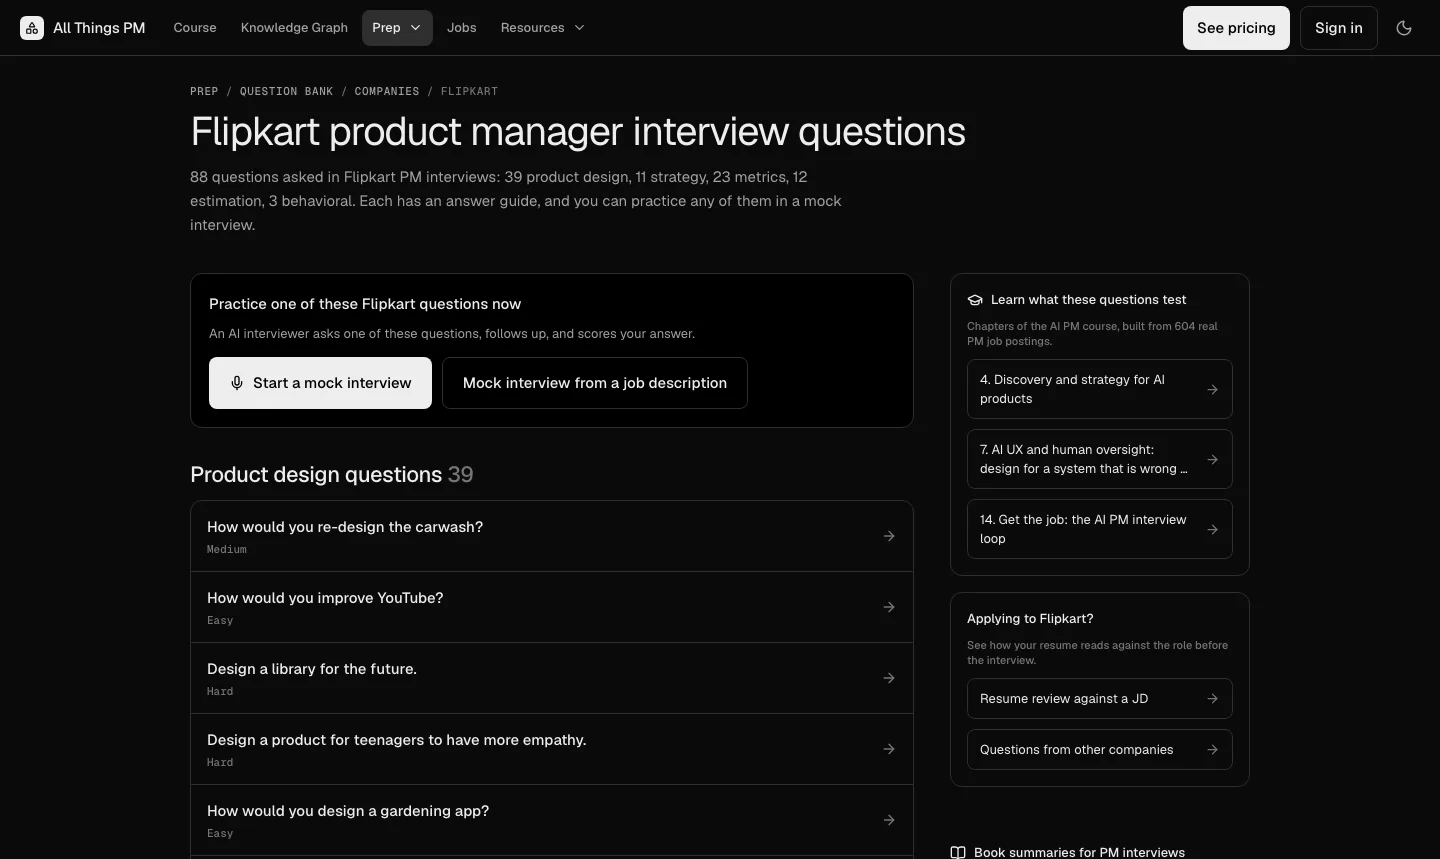Click the book icon beside Book summaries
The height and width of the screenshot is (859, 1440).
(x=958, y=853)
